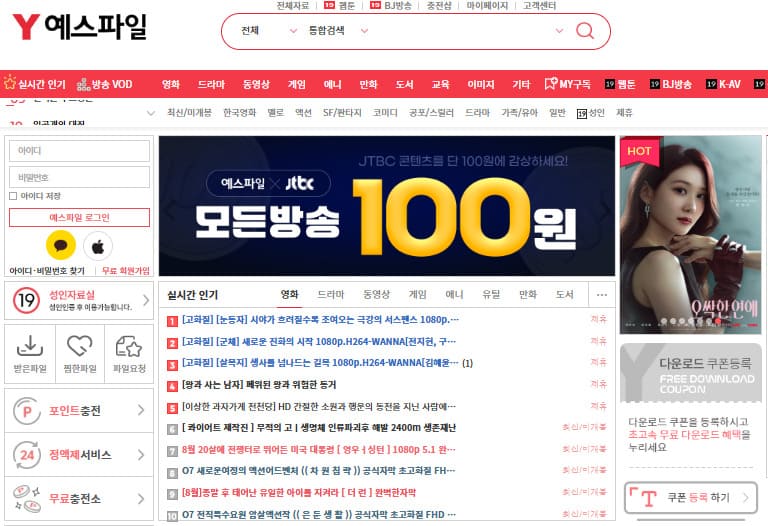Open 19 웹툰 in red navigation bar
Image resolution: width=768 pixels, height=526 pixels.
tap(620, 84)
